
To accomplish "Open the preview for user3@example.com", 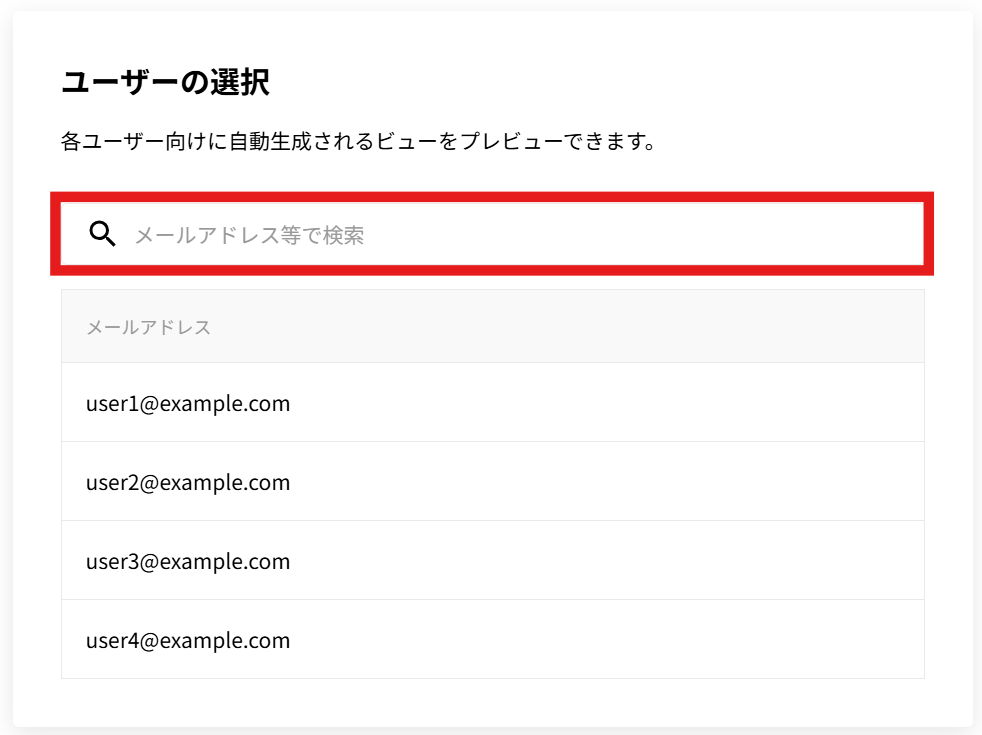I will (x=188, y=562).
